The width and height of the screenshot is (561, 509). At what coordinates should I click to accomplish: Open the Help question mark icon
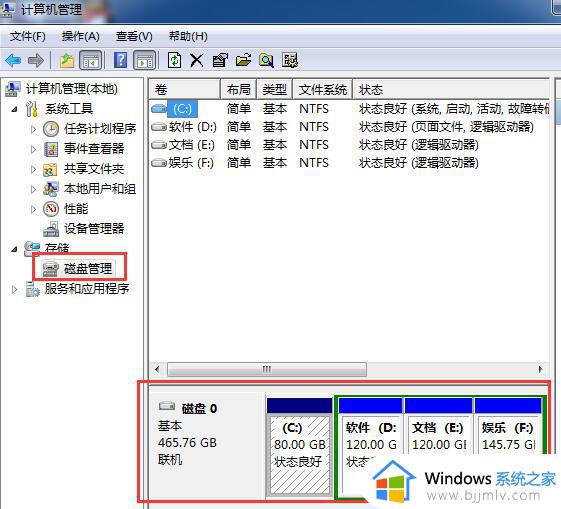pyautogui.click(x=121, y=60)
